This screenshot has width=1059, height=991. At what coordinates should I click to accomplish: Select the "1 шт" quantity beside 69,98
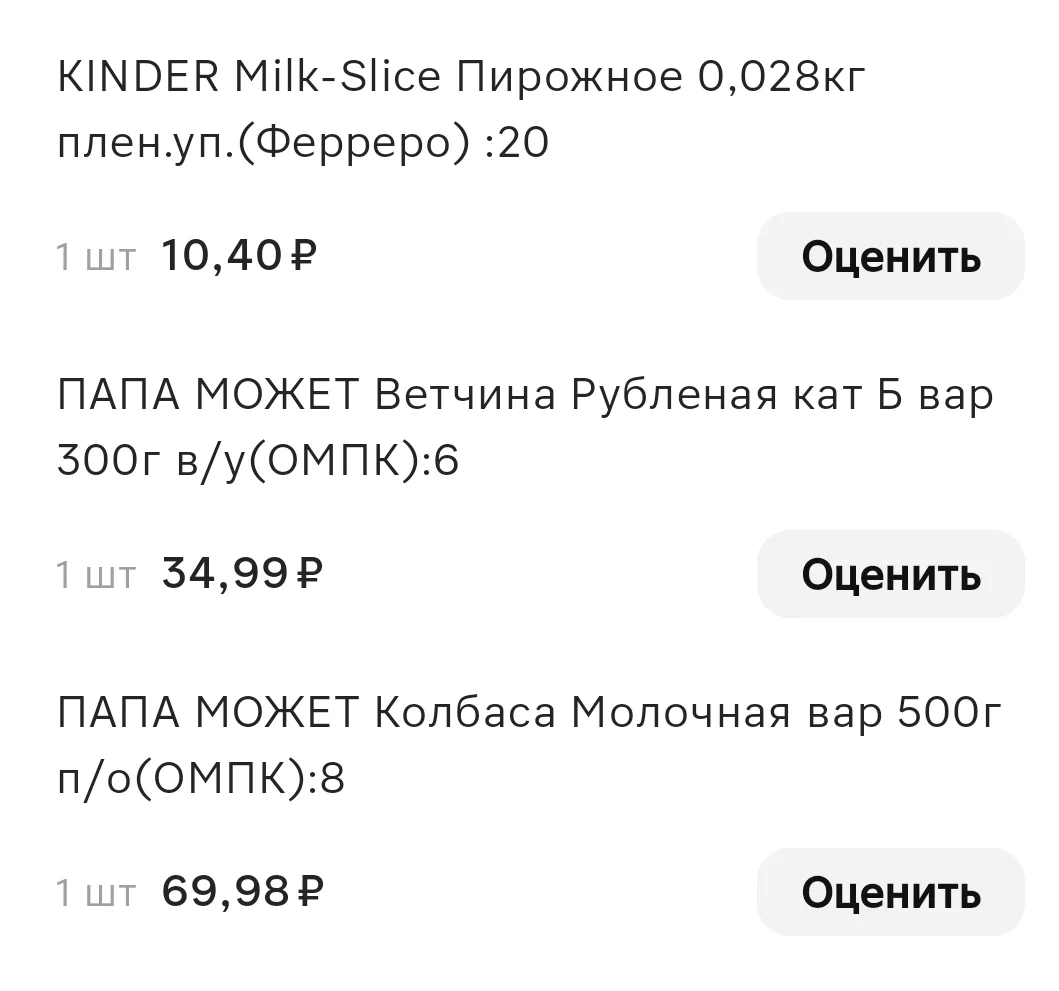(x=97, y=894)
